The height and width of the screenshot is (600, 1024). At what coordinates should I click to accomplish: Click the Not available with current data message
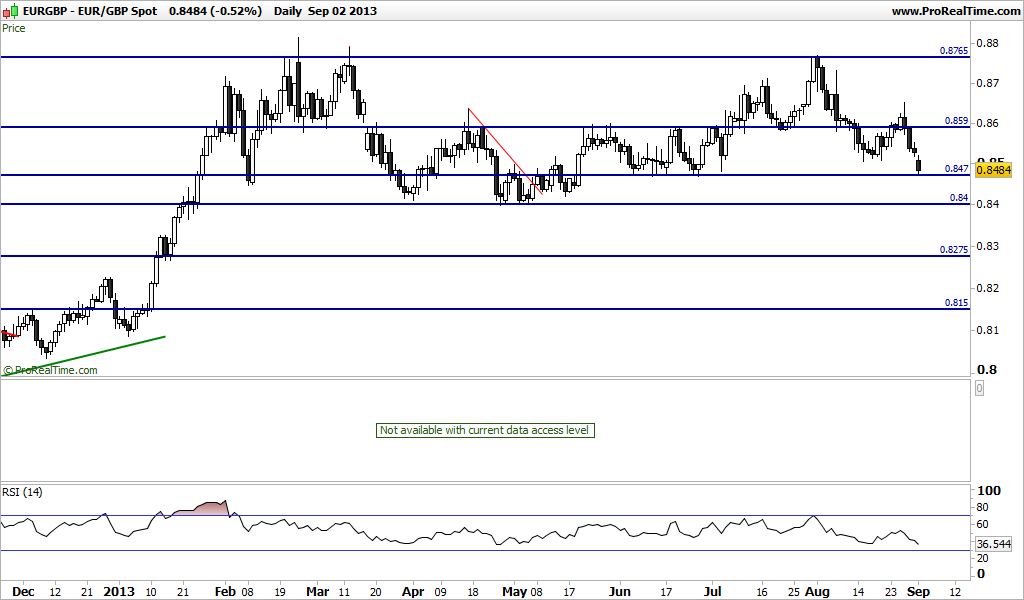pos(485,430)
